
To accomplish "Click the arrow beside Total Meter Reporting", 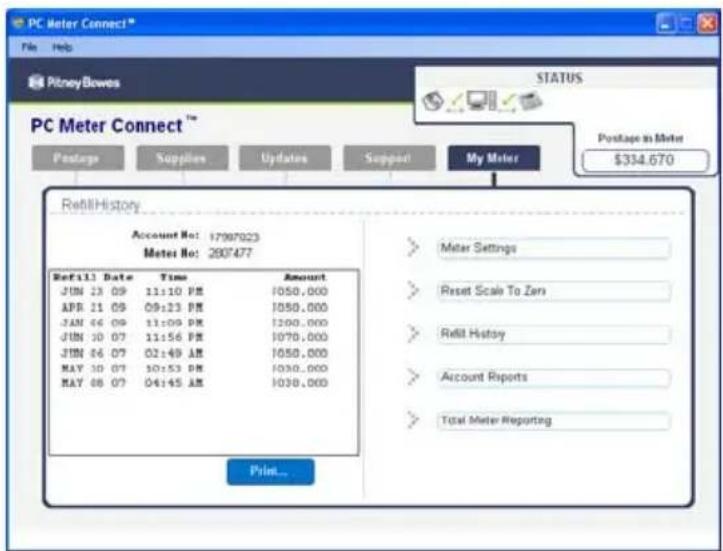I will coord(413,420).
